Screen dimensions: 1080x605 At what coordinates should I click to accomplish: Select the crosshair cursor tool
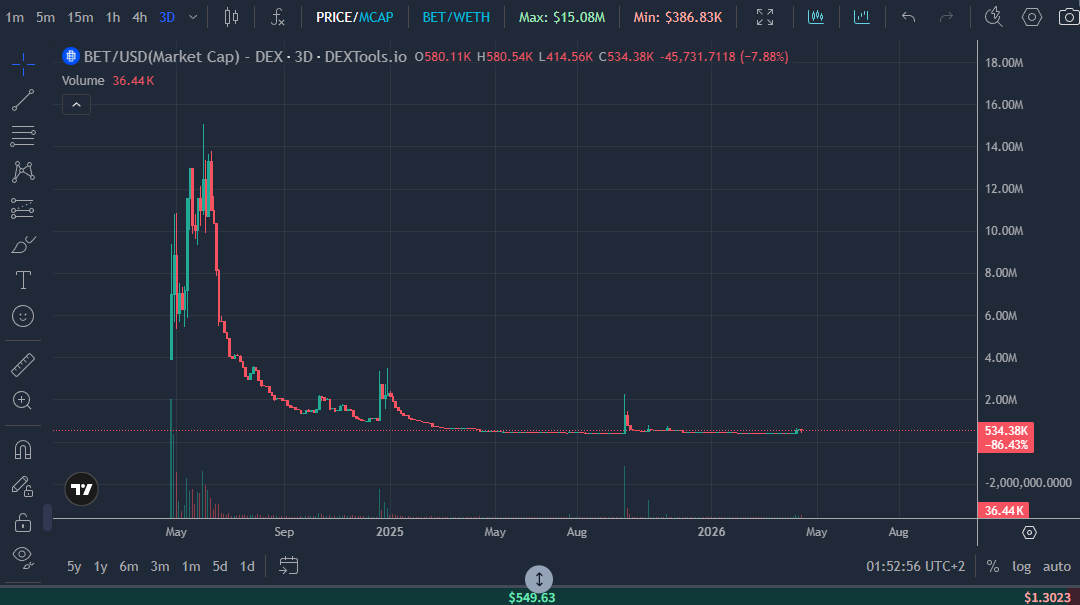pos(23,65)
